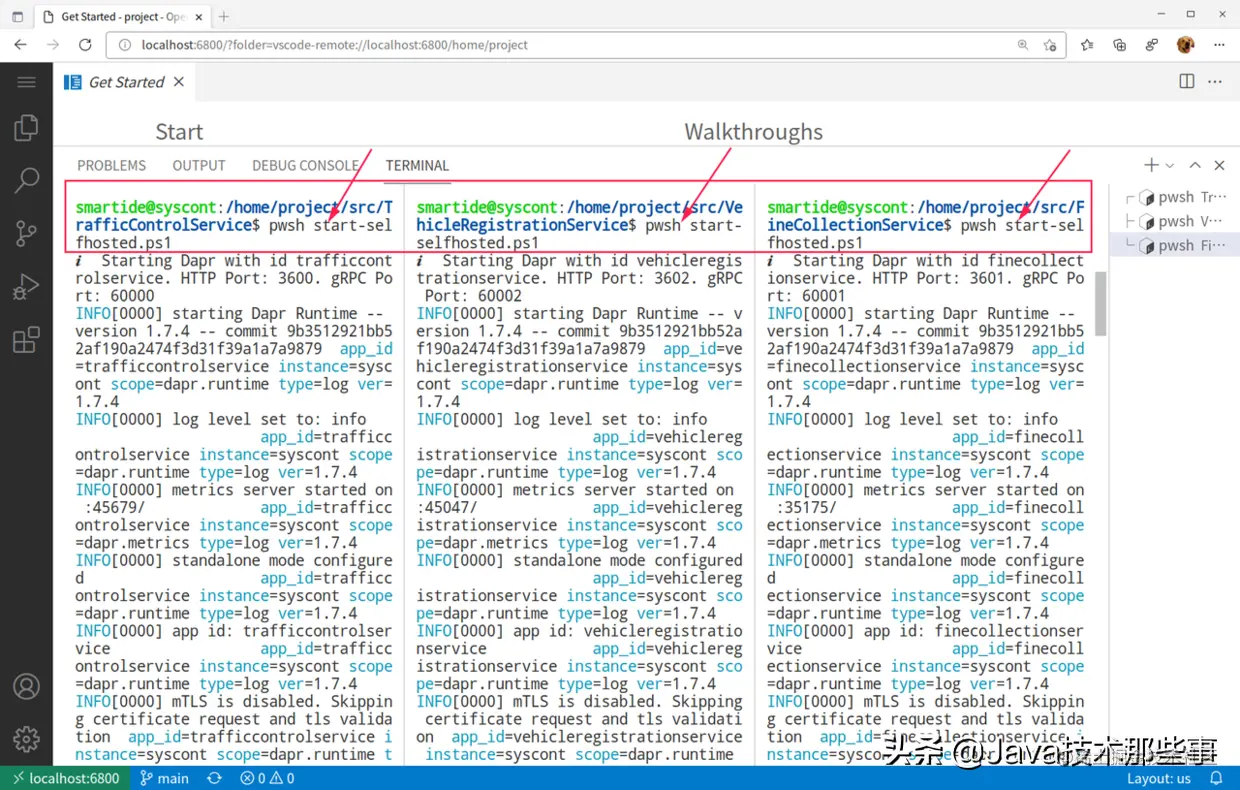Viewport: 1240px width, 790px height.
Task: Switch to the PROBLEMS panel tab
Action: click(112, 166)
